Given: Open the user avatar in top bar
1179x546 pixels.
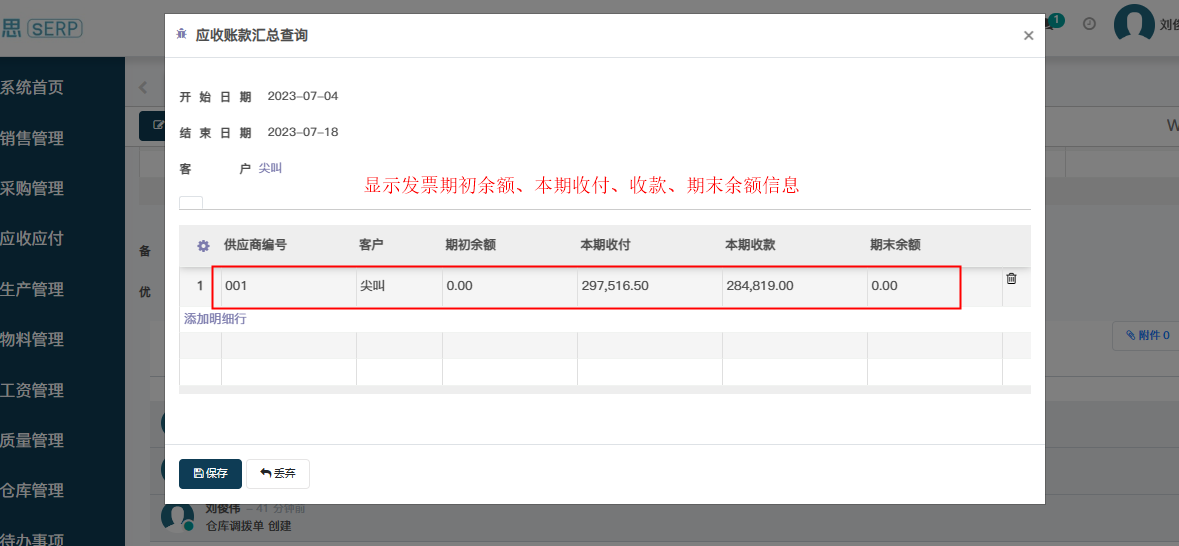Looking at the screenshot, I should [1134, 24].
